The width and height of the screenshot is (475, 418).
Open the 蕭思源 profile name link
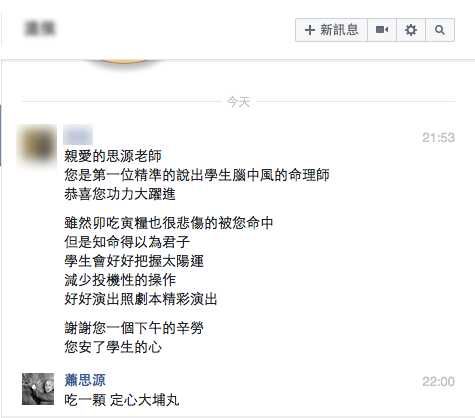[x=85, y=380]
